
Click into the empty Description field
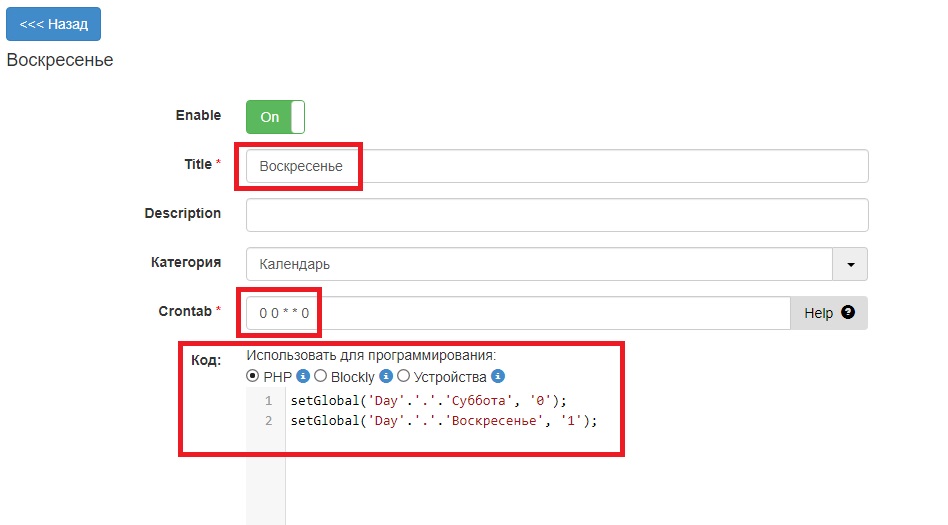(x=556, y=215)
